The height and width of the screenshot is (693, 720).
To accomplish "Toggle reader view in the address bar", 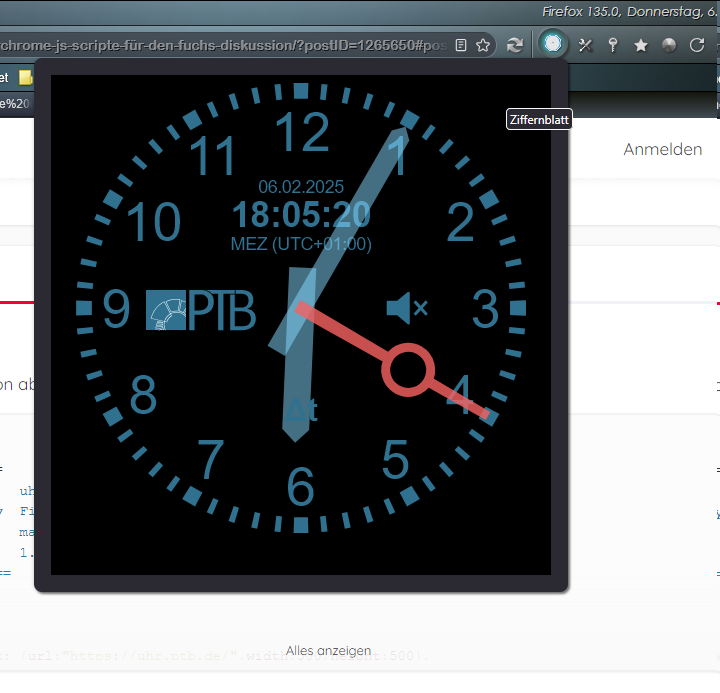I will [461, 45].
